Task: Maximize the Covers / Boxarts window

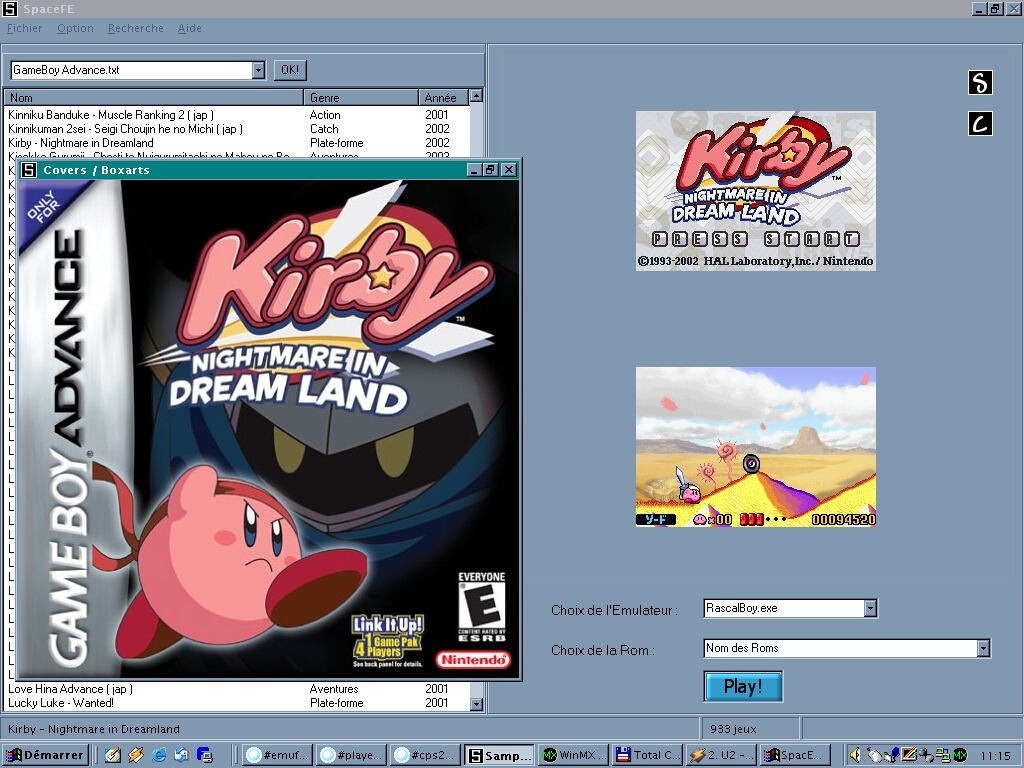Action: tap(490, 170)
